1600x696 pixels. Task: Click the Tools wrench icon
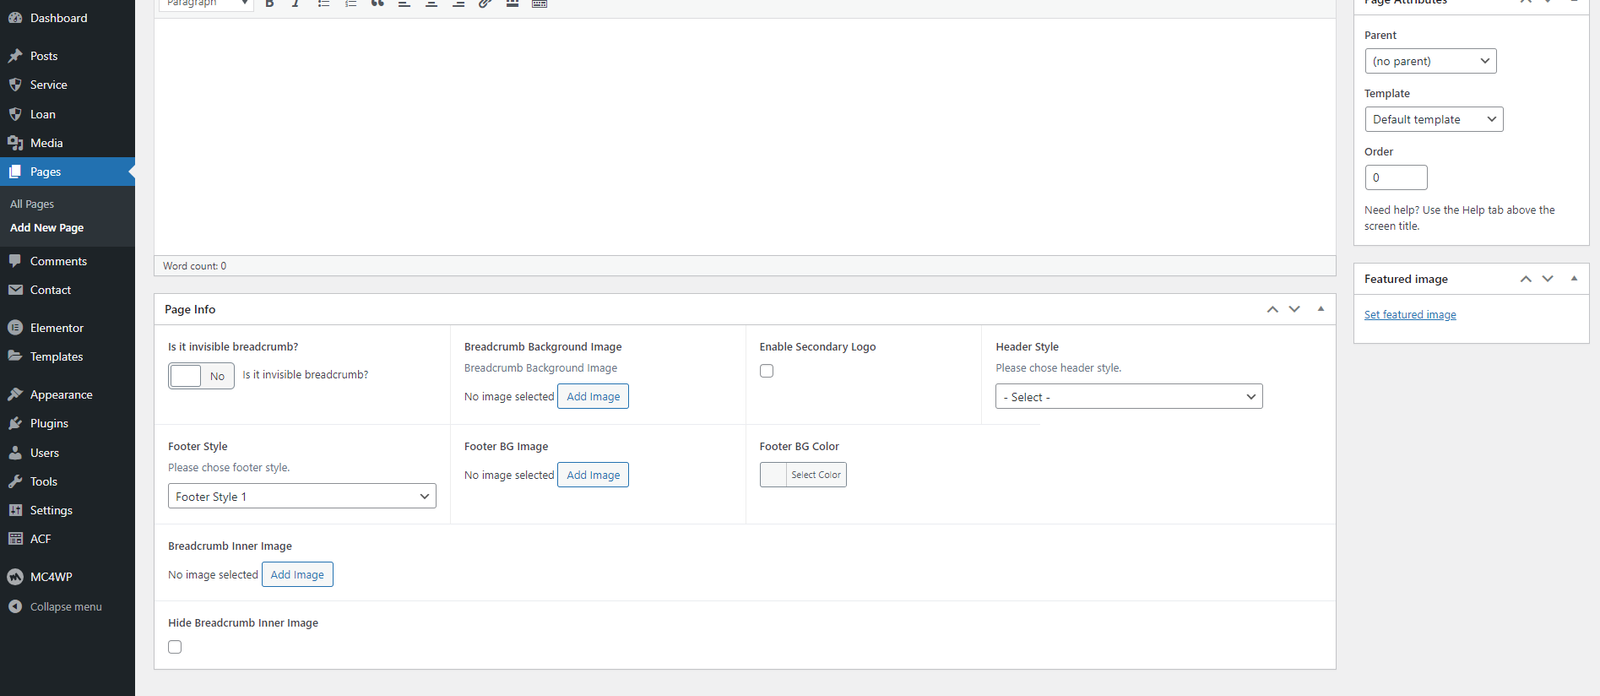[15, 482]
